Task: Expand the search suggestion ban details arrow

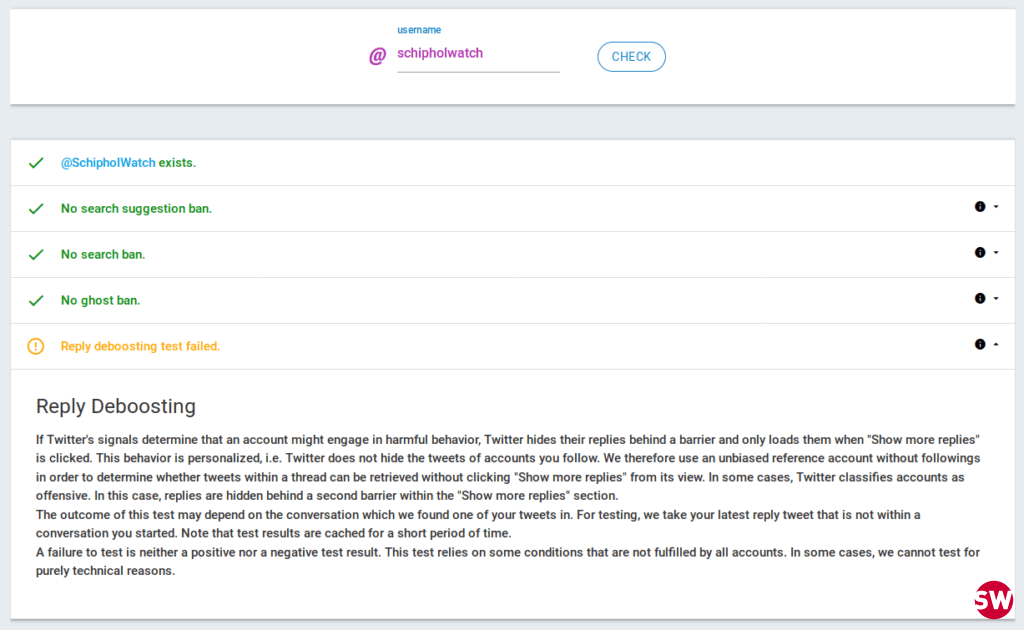Action: tap(996, 207)
